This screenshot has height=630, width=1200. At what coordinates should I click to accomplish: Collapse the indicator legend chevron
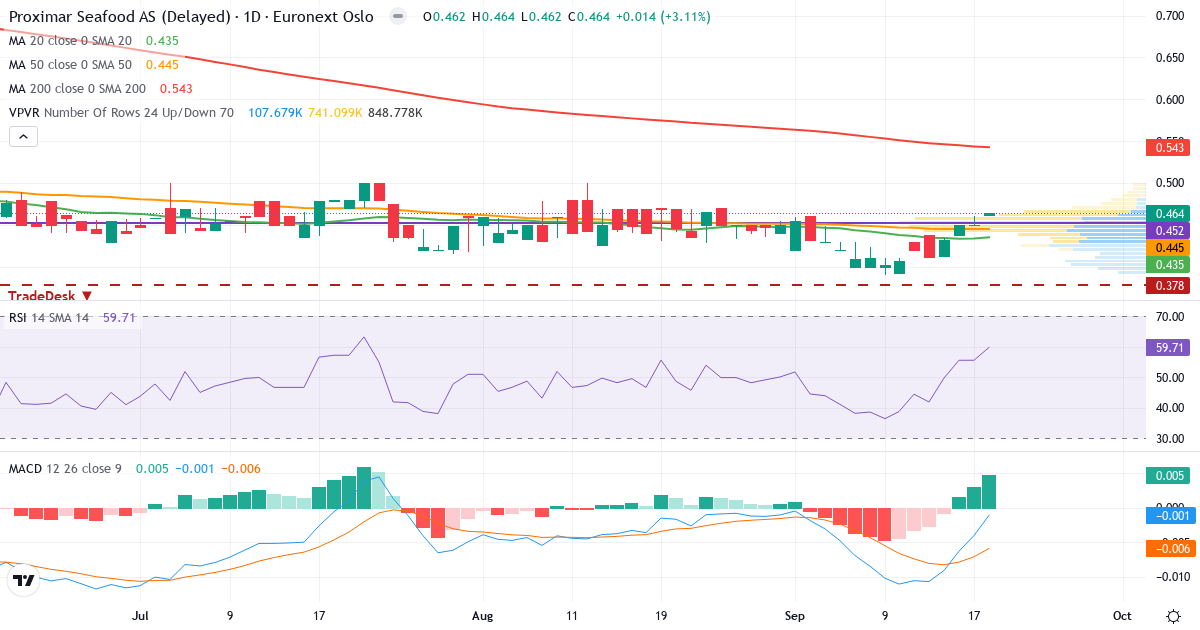coord(24,137)
